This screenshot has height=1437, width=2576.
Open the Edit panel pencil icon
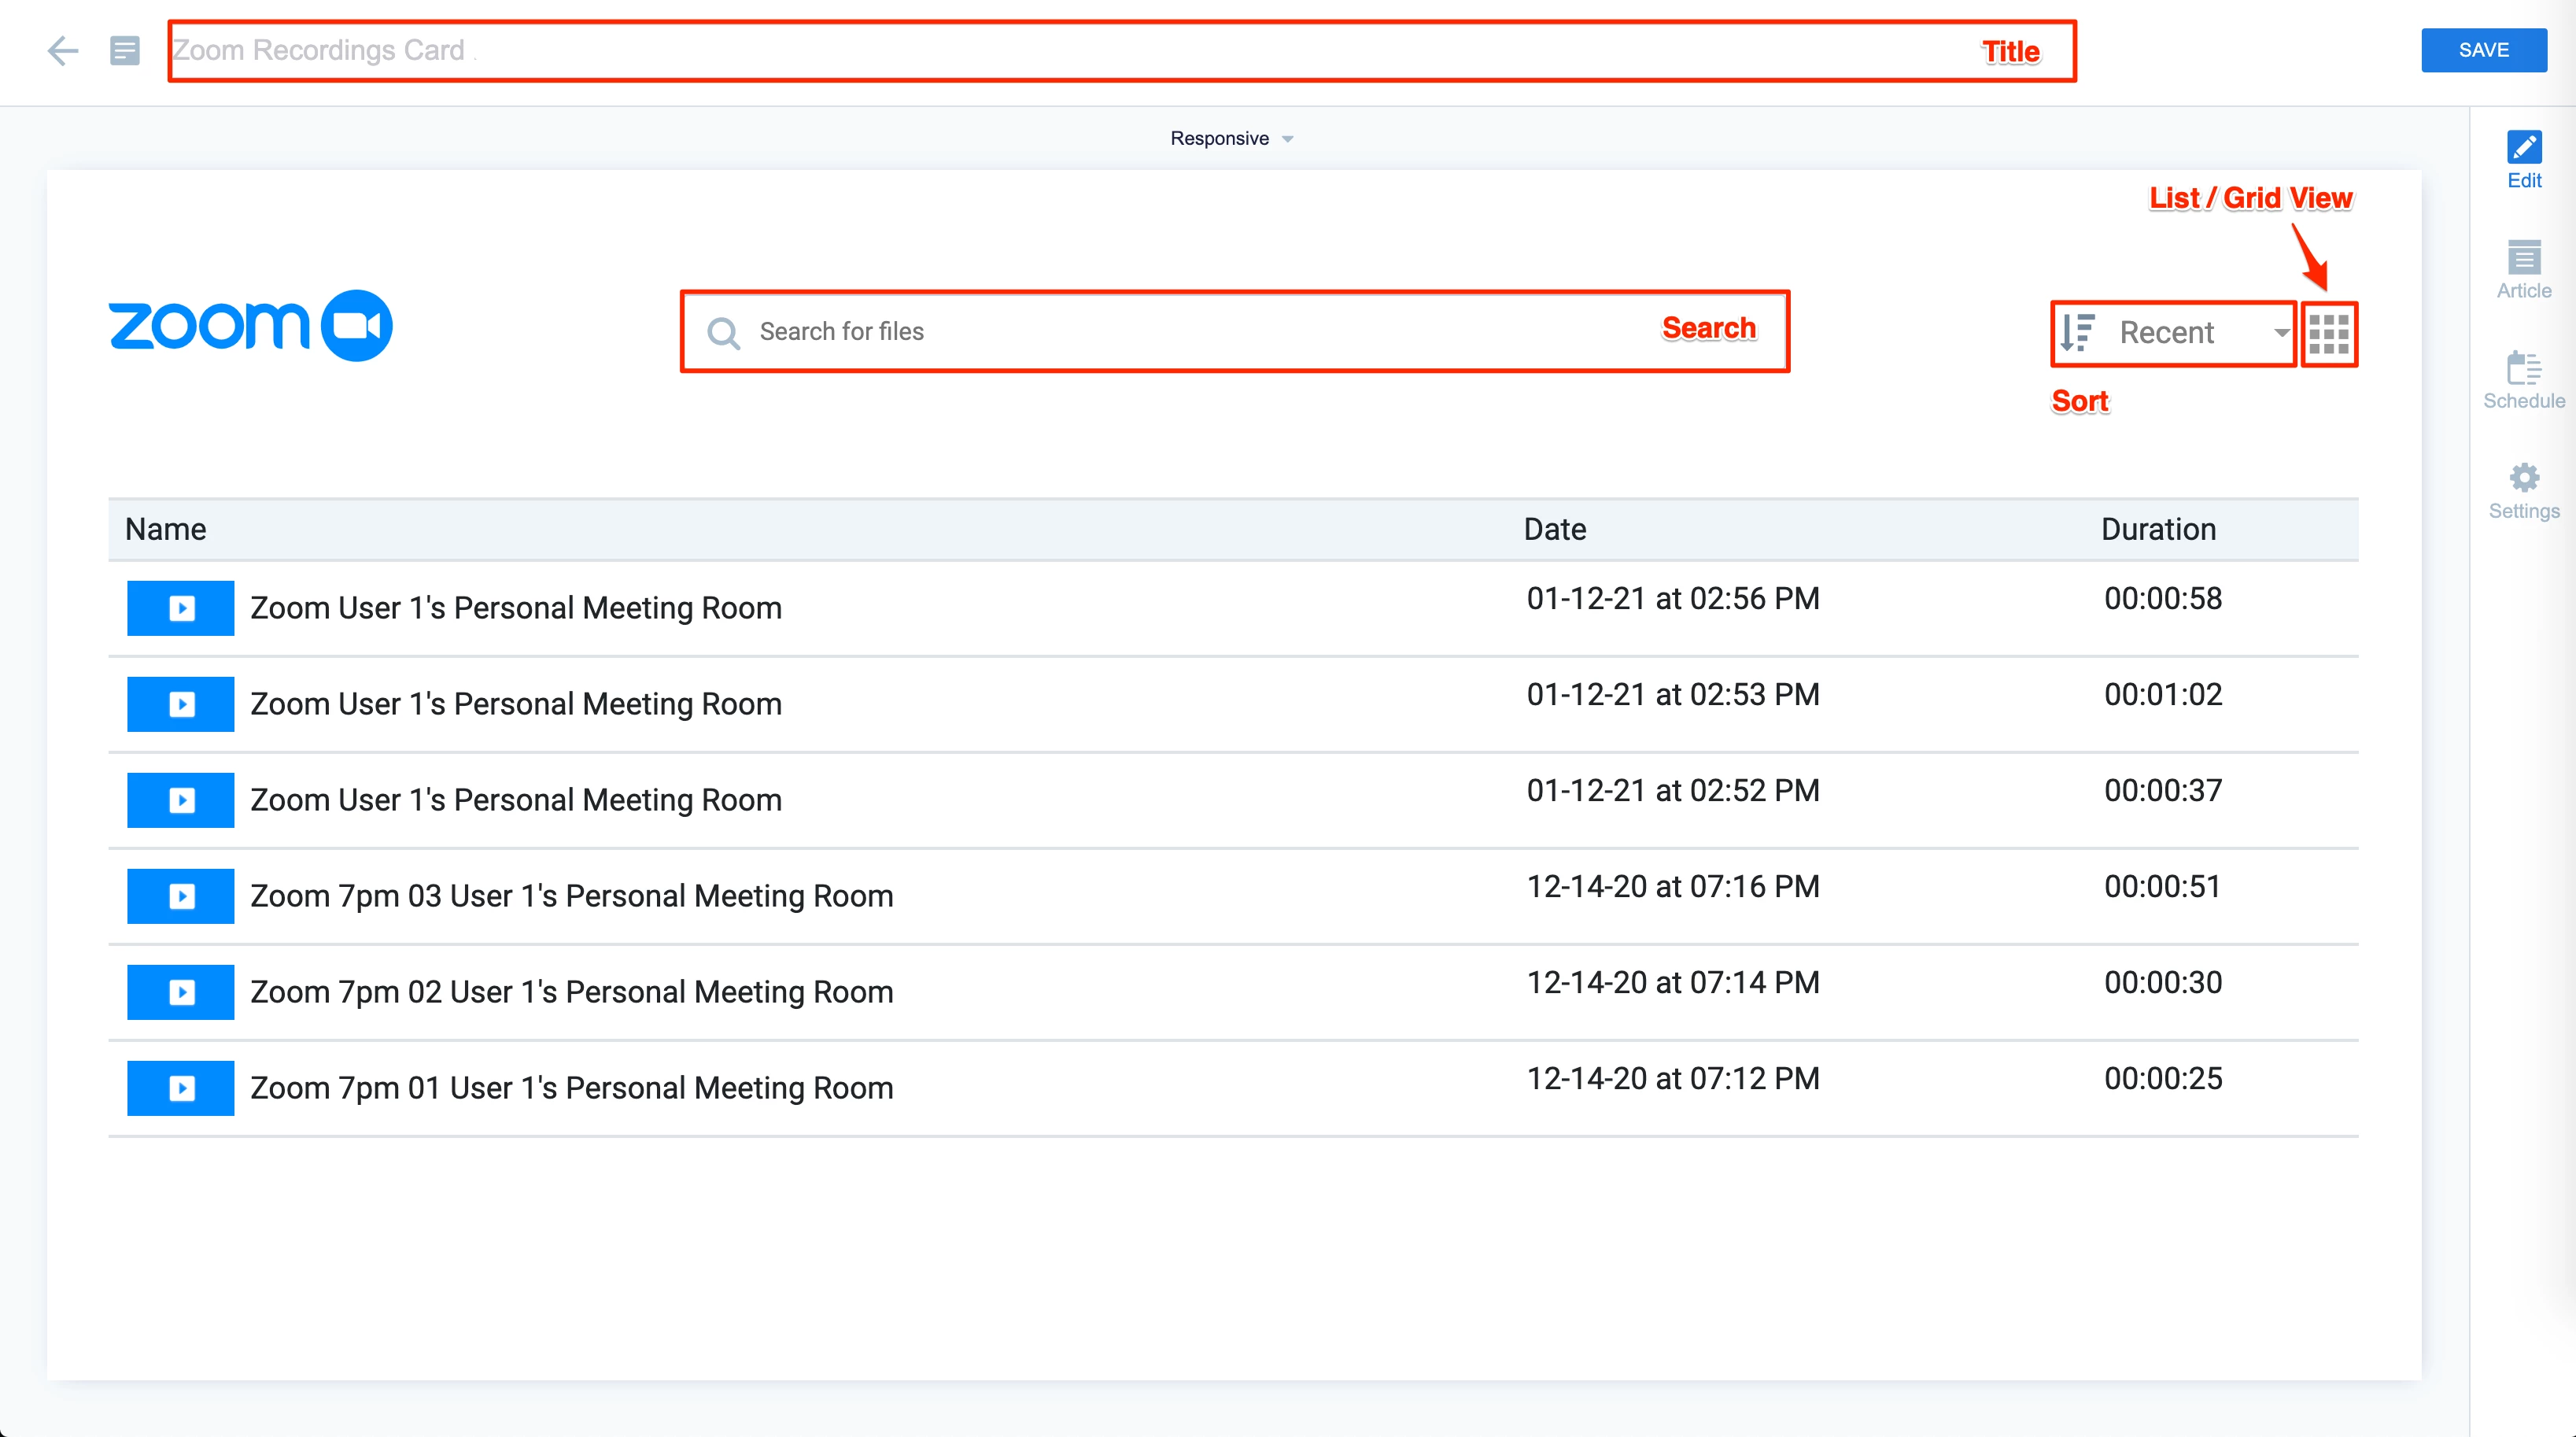coord(2523,148)
